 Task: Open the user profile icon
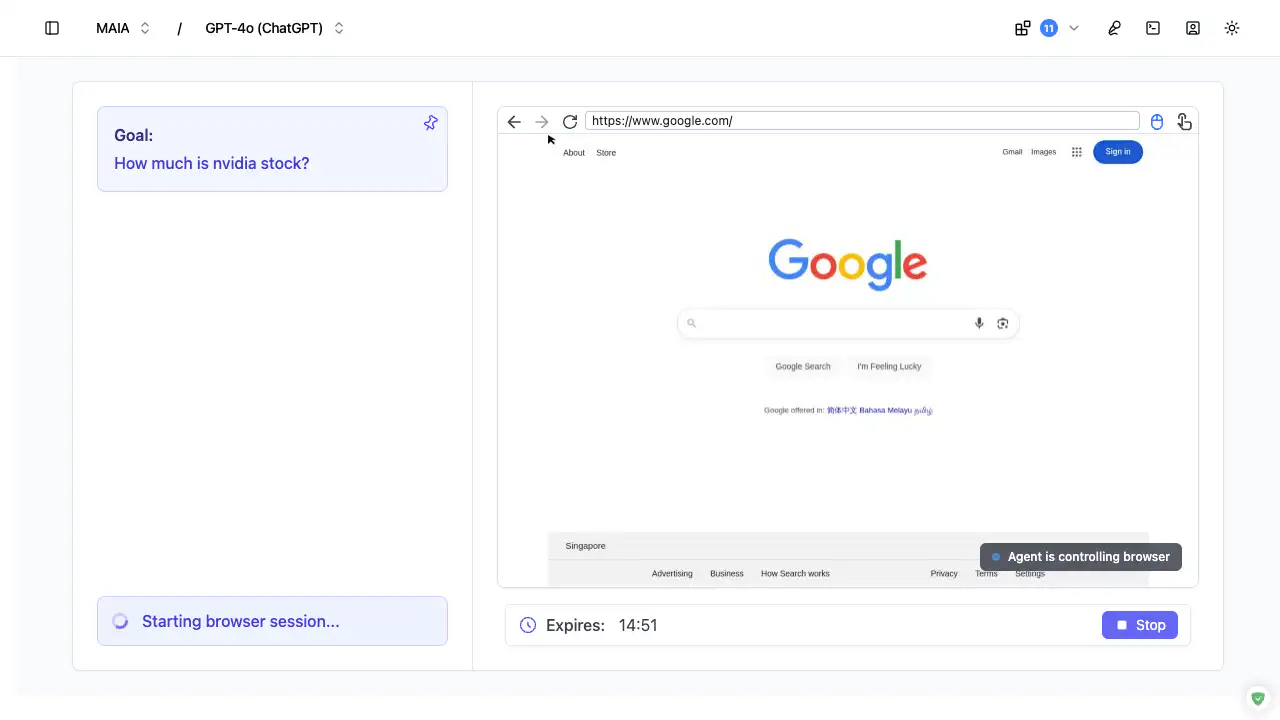click(x=1193, y=28)
